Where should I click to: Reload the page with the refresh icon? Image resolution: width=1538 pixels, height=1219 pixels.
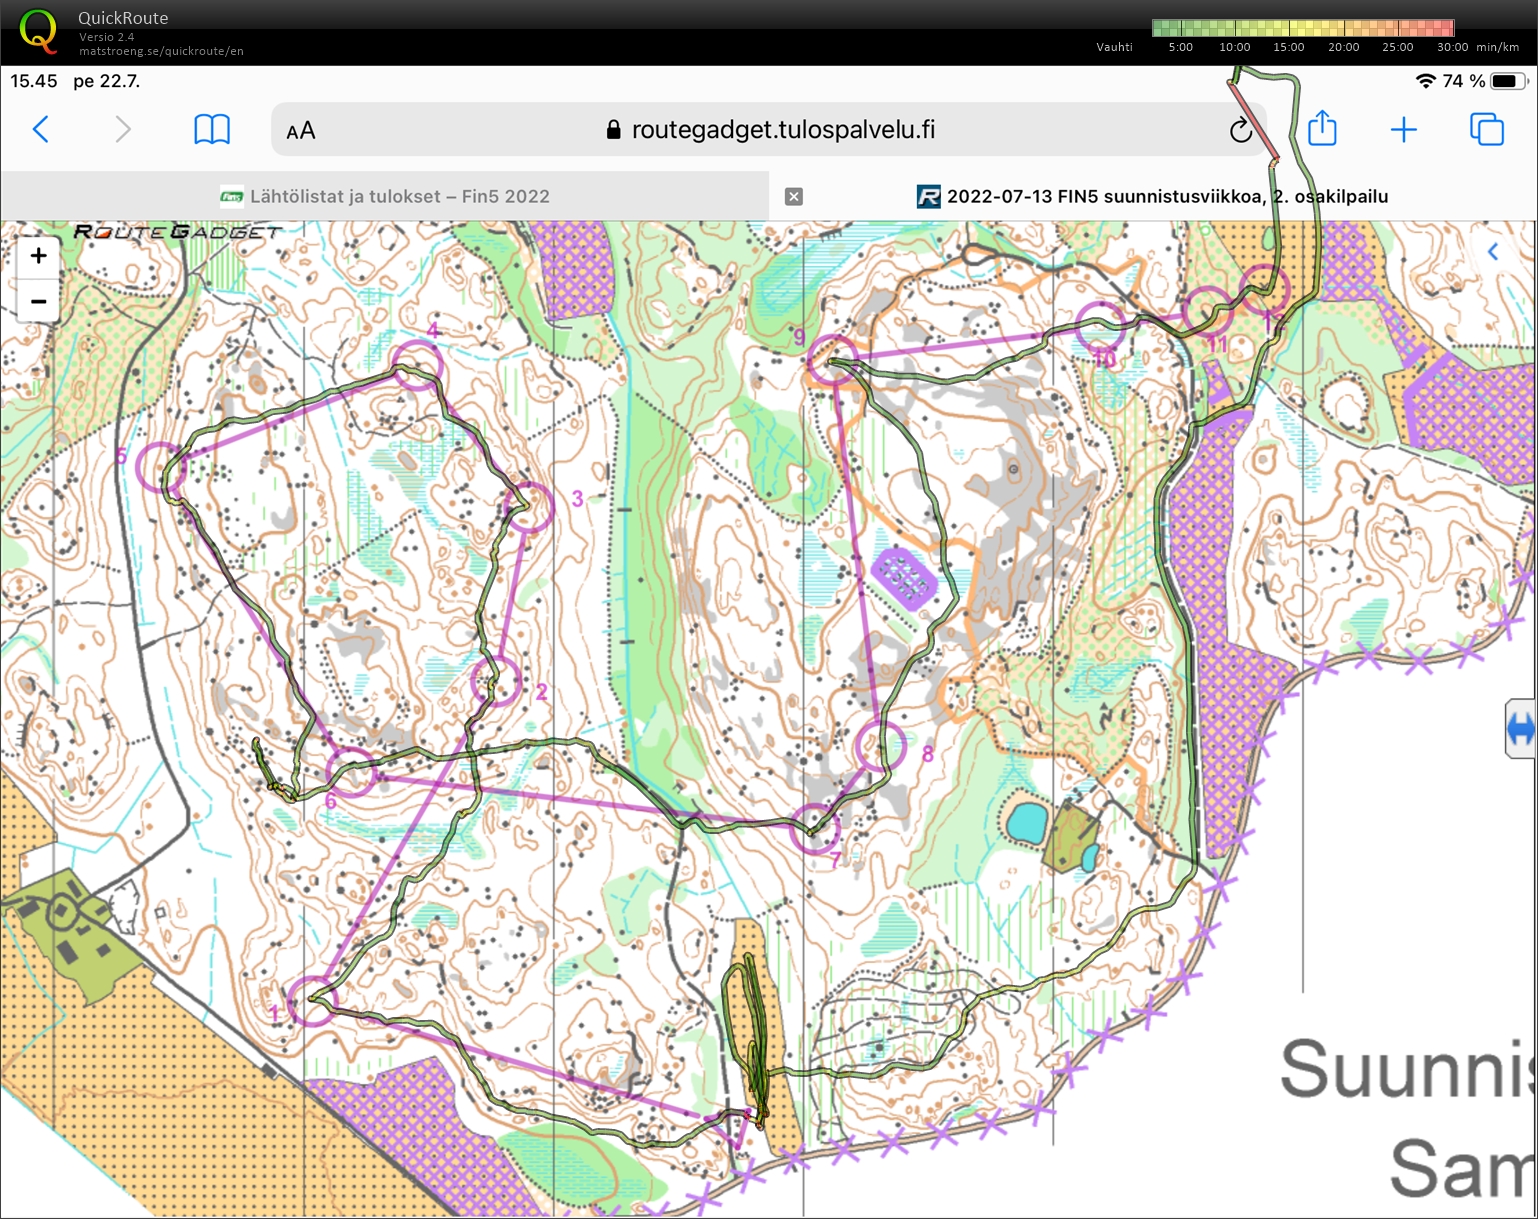(1240, 130)
